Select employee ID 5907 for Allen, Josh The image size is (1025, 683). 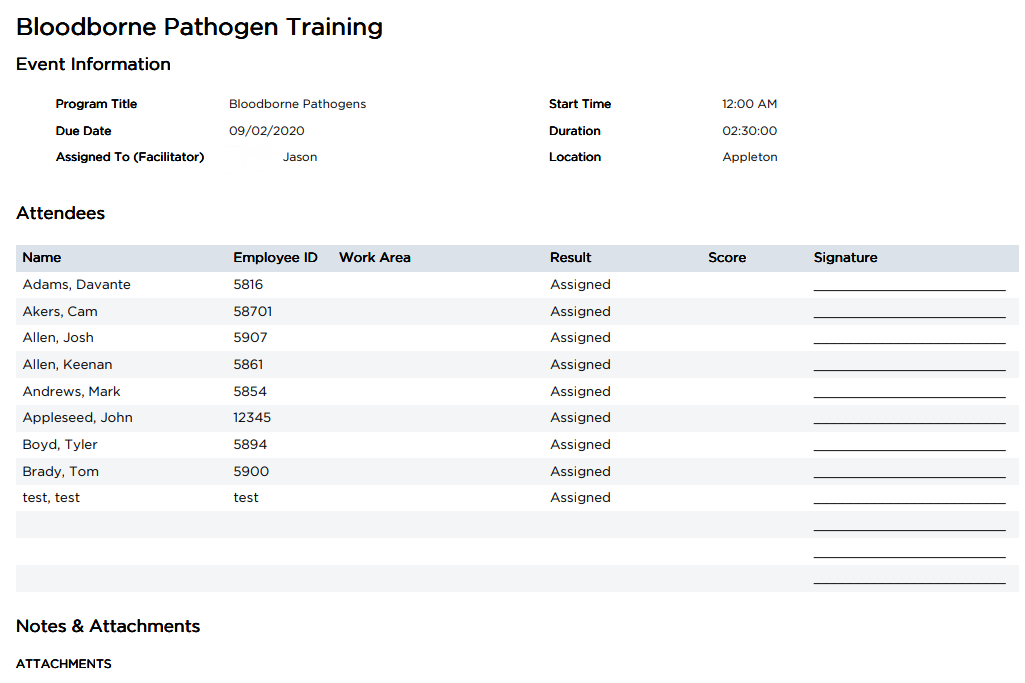pos(250,338)
